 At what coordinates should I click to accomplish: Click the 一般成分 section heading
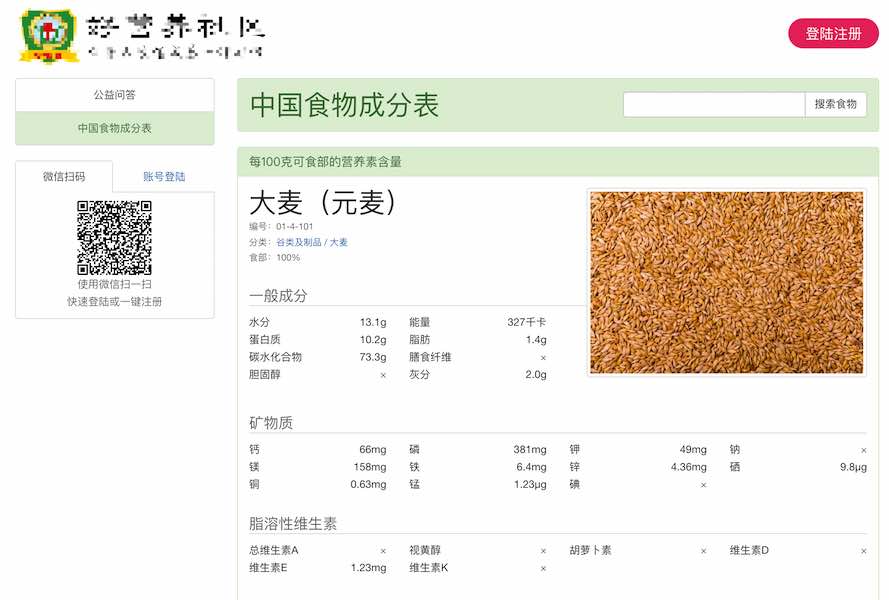point(278,296)
